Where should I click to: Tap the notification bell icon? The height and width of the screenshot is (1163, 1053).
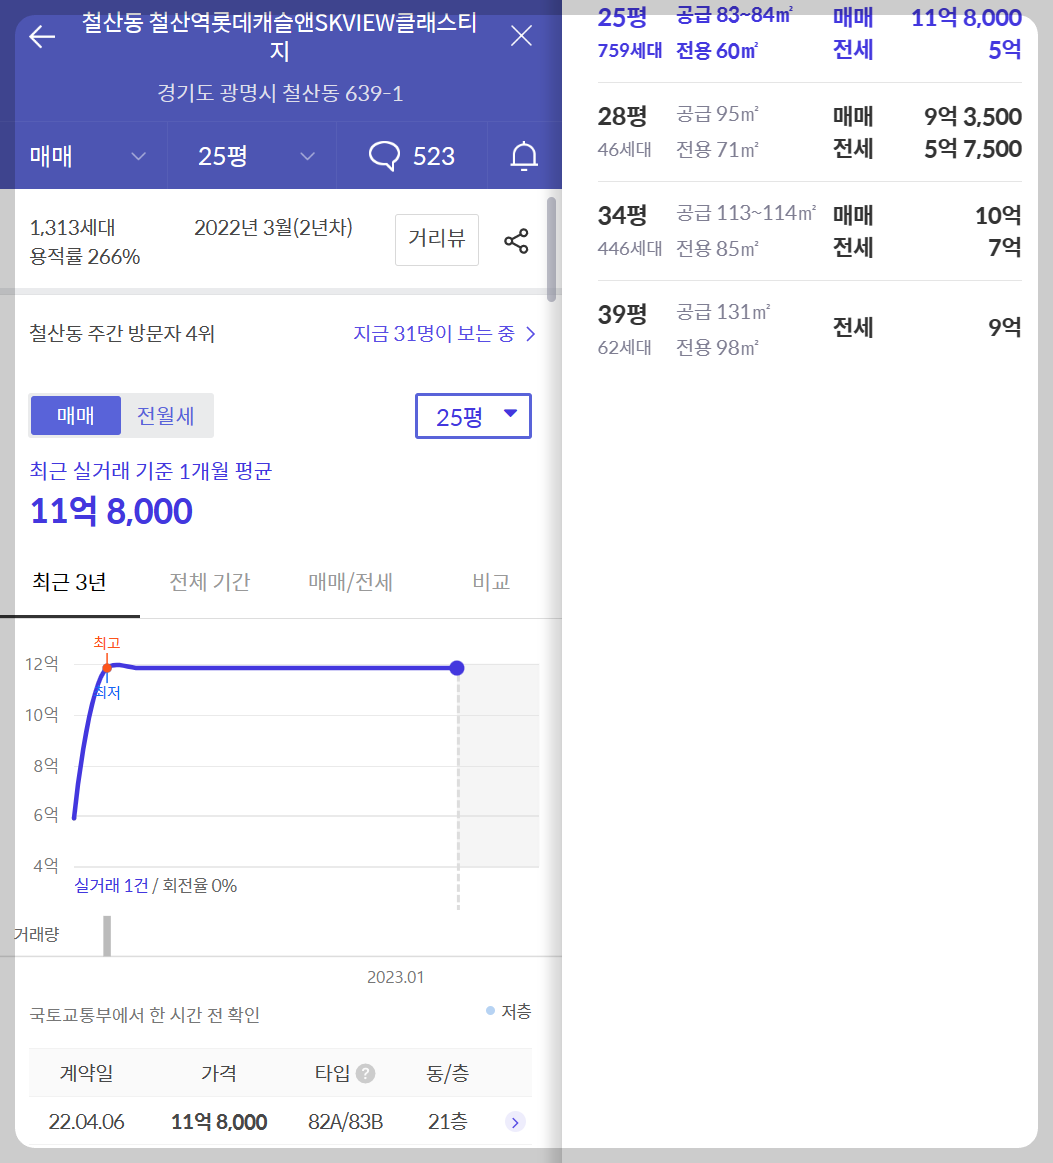pyautogui.click(x=521, y=155)
